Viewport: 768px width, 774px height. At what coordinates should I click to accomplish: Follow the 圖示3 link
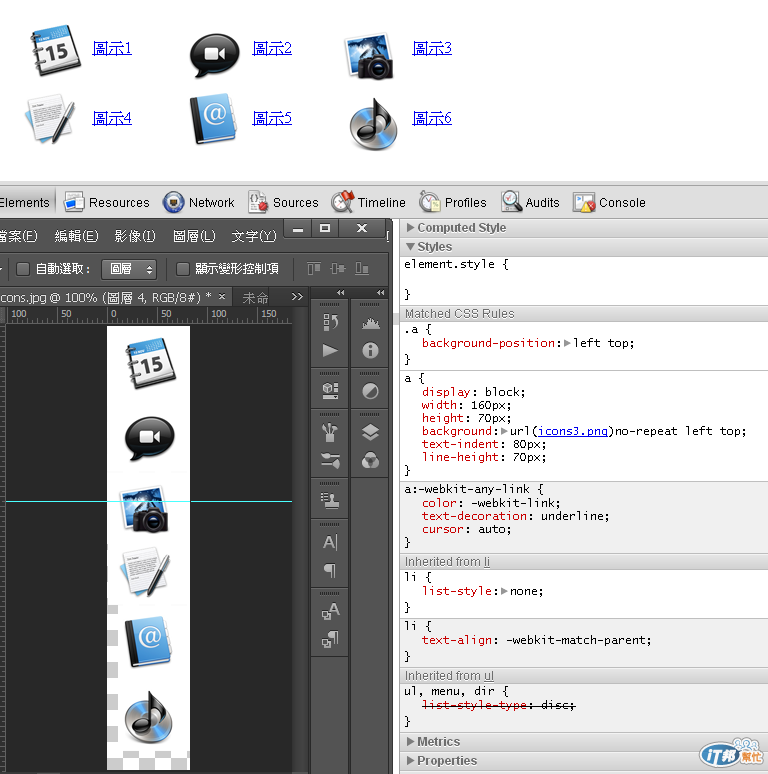click(x=432, y=48)
